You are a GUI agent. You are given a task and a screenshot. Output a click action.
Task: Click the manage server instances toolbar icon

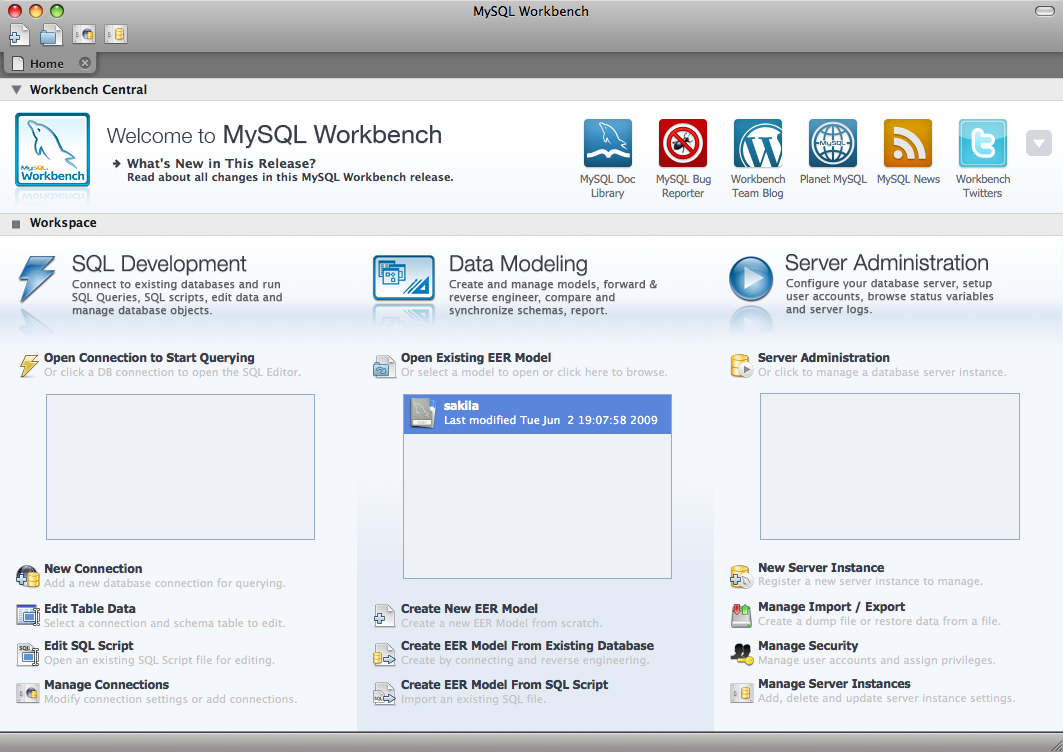115,35
